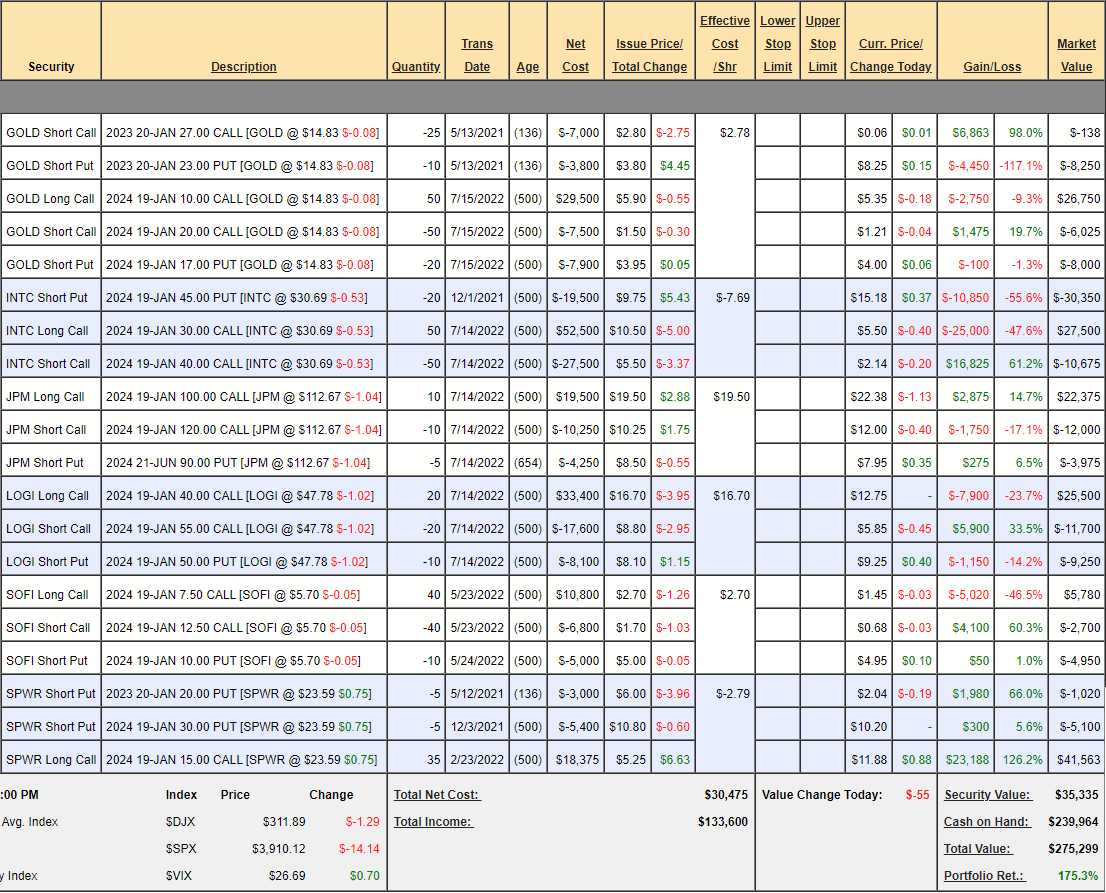
Task: Click the Net Cost column header
Action: (576, 55)
